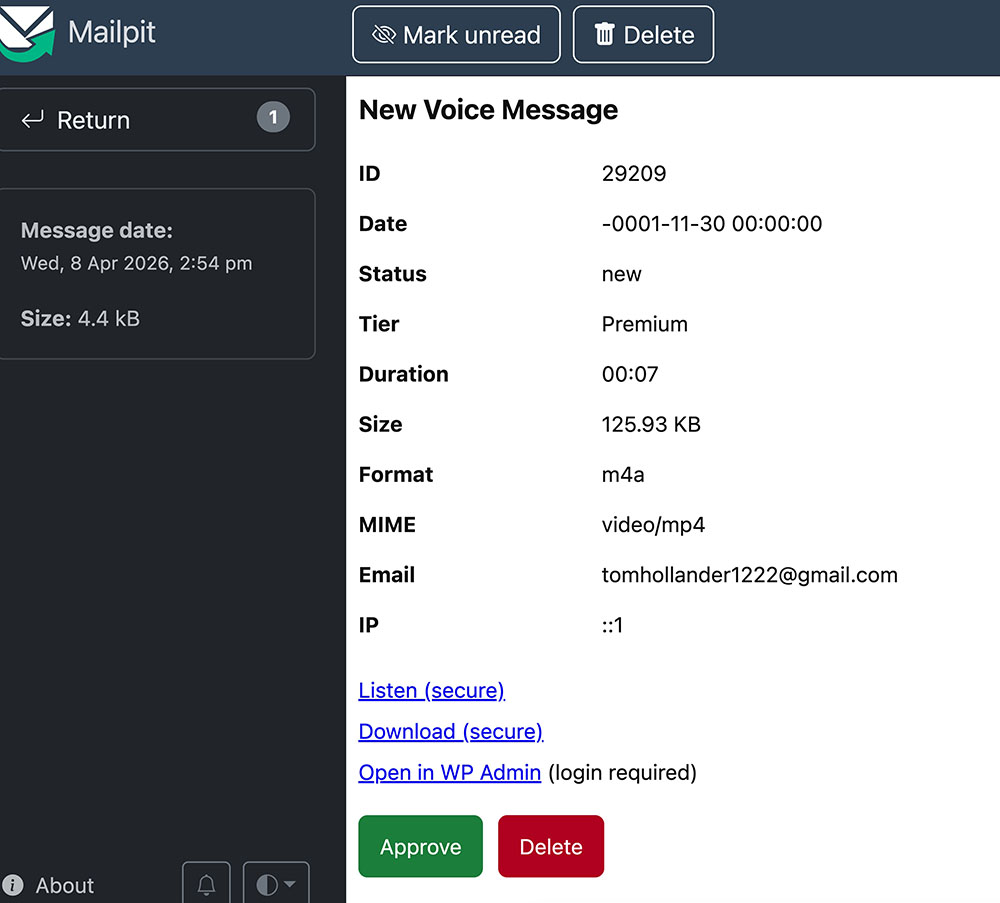
Task: Open the Download (secure) link
Action: pyautogui.click(x=450, y=731)
